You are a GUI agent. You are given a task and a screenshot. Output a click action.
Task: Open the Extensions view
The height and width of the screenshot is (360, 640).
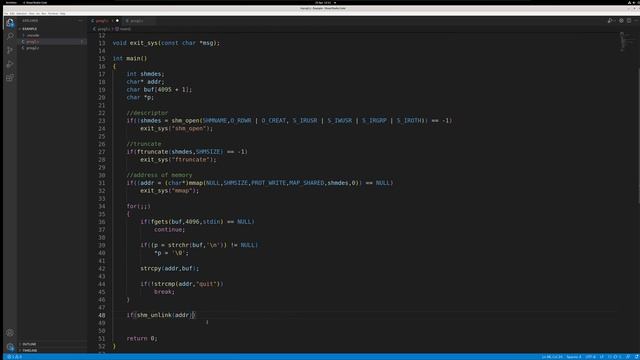[10, 78]
